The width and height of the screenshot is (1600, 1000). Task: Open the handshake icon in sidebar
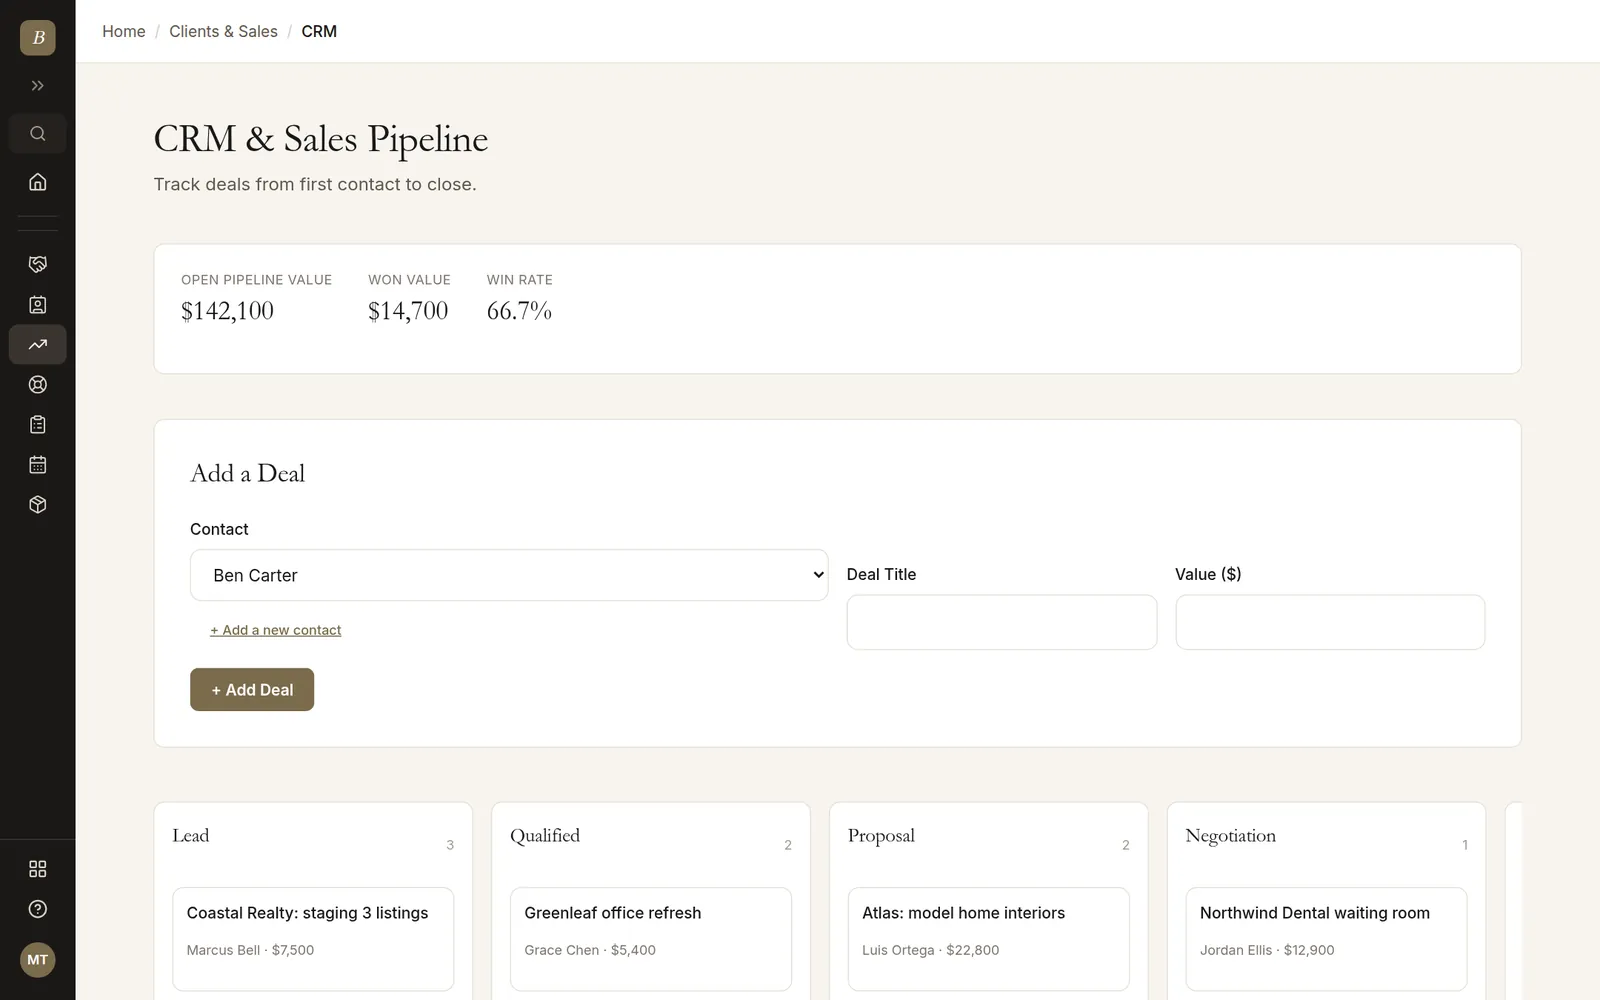tap(38, 264)
